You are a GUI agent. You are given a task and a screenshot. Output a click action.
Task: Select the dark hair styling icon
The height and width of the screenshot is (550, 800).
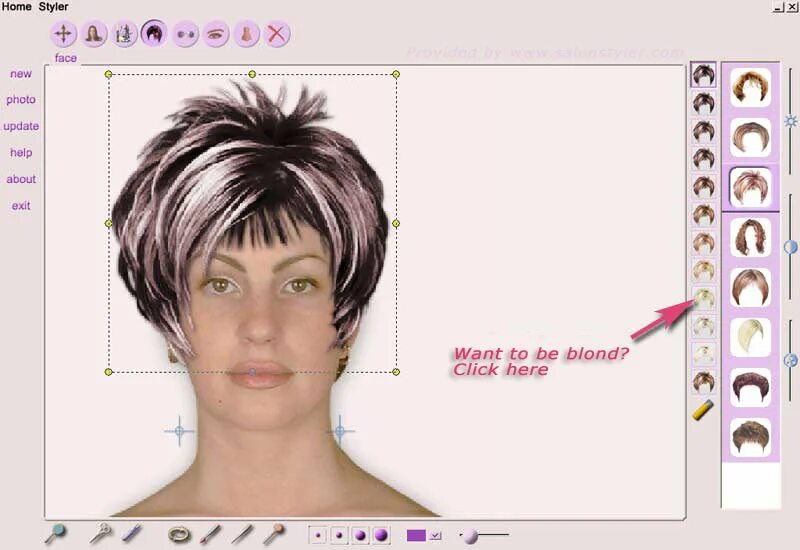(155, 34)
